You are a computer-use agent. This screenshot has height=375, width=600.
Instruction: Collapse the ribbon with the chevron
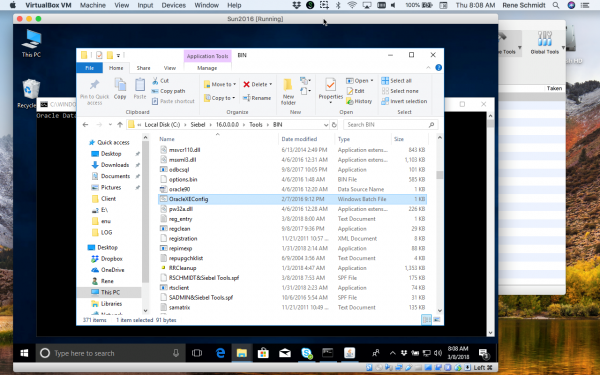coord(428,68)
